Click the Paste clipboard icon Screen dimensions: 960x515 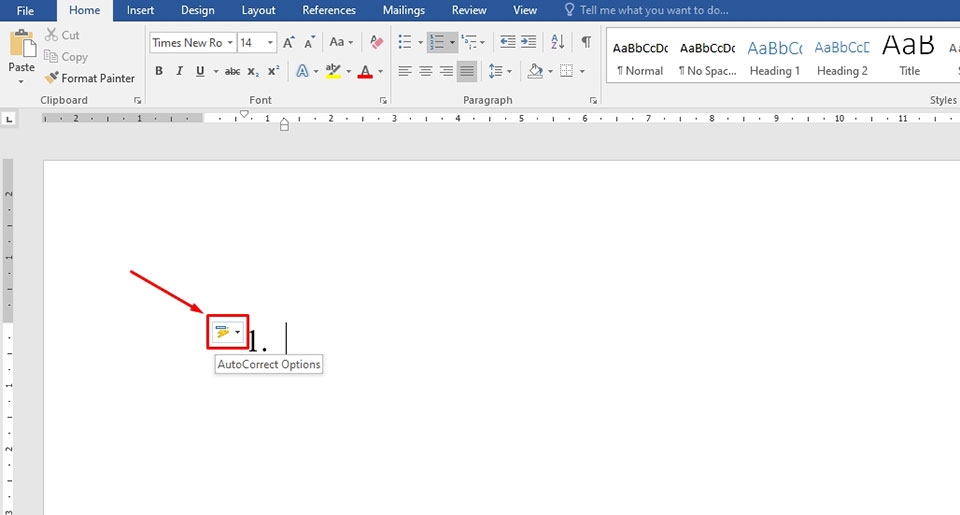tap(22, 44)
